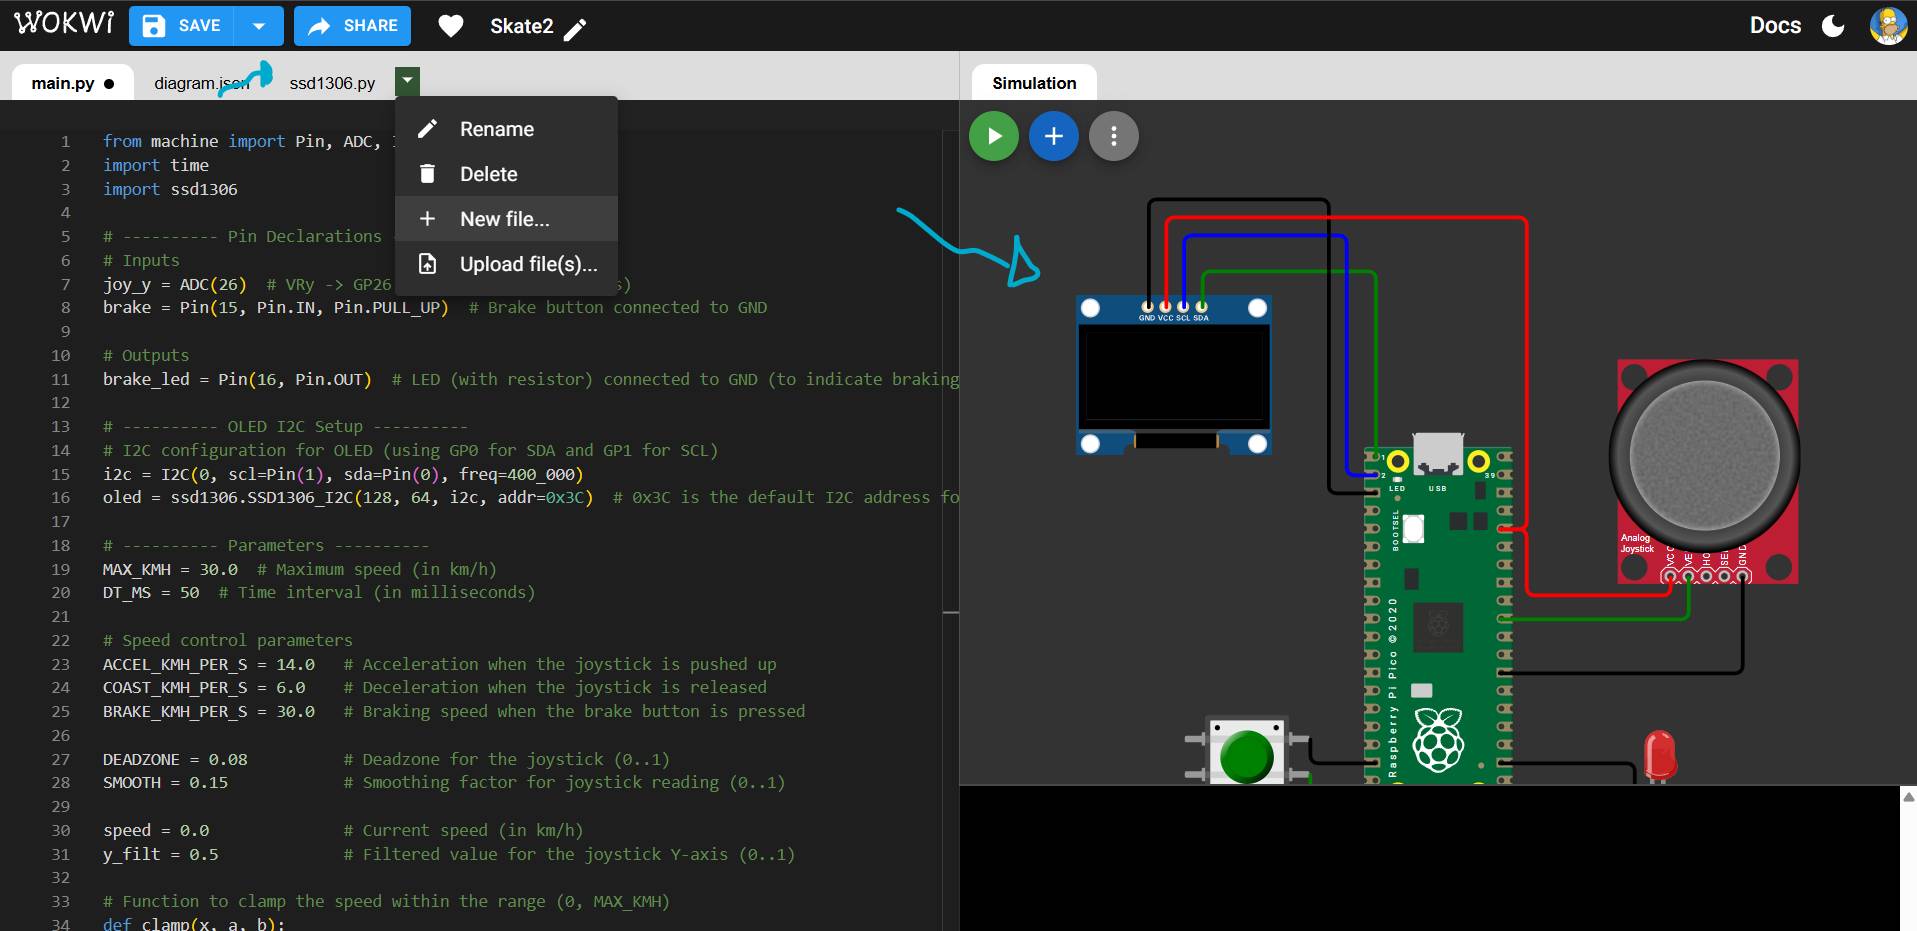The image size is (1917, 931).
Task: Click the trash icon next to Delete
Action: (x=428, y=173)
